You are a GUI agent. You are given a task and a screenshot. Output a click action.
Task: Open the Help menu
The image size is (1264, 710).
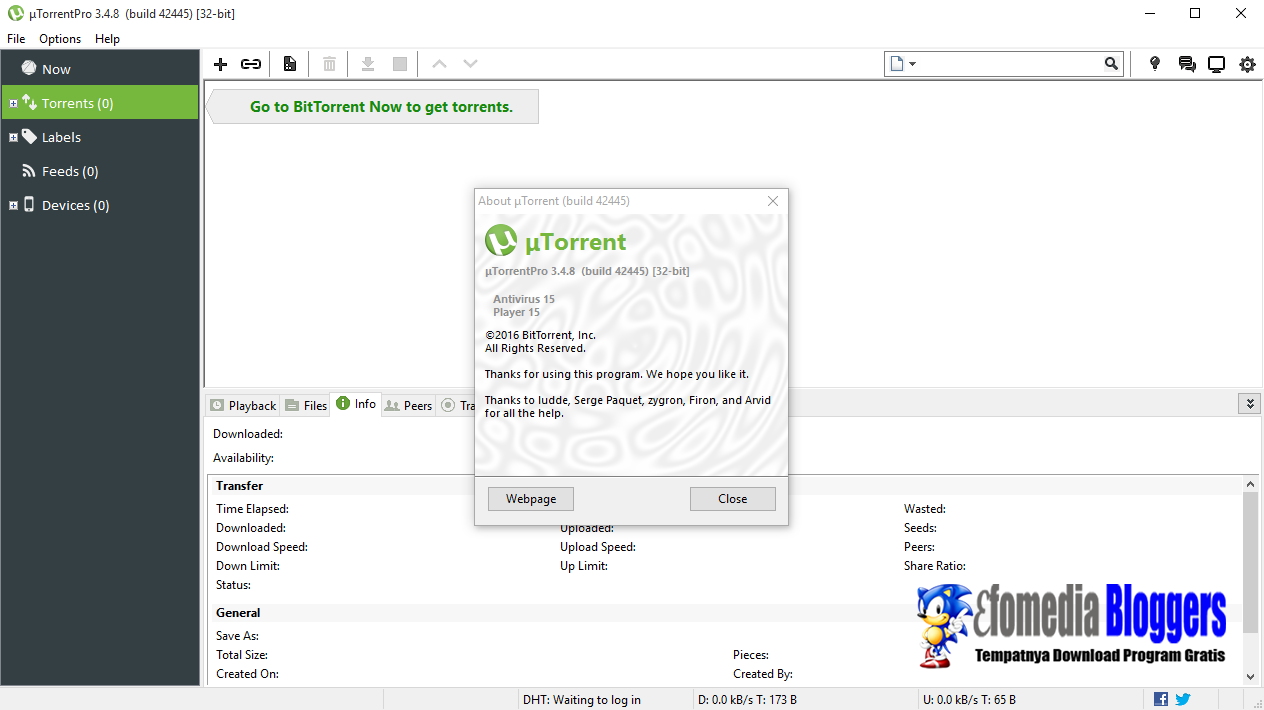click(x=107, y=39)
